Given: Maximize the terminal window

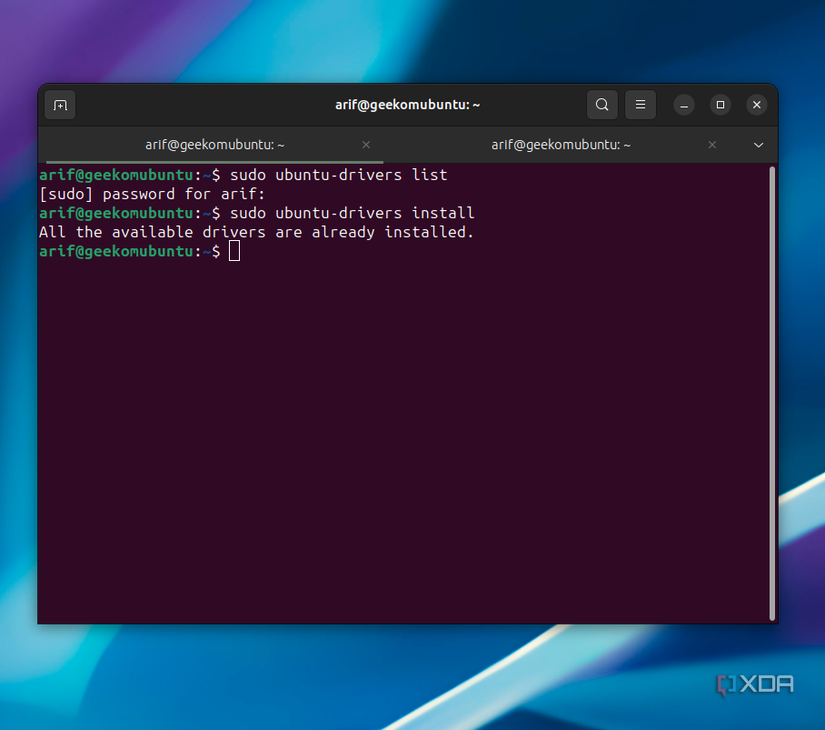Looking at the screenshot, I should coord(720,105).
